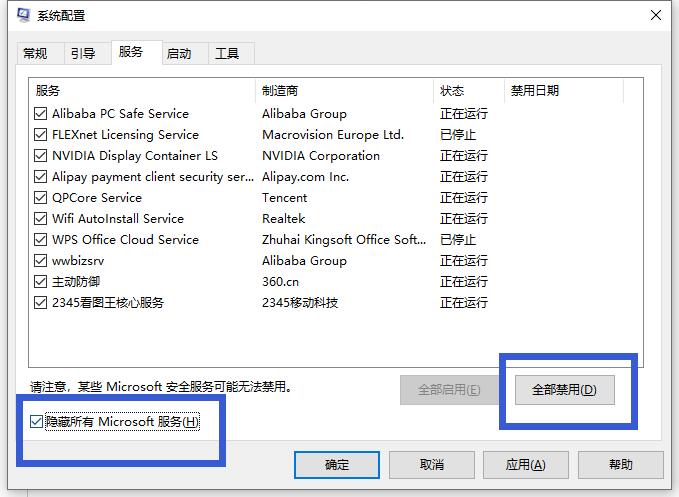Click the 全部禁用 button
679x497 pixels.
click(x=563, y=390)
